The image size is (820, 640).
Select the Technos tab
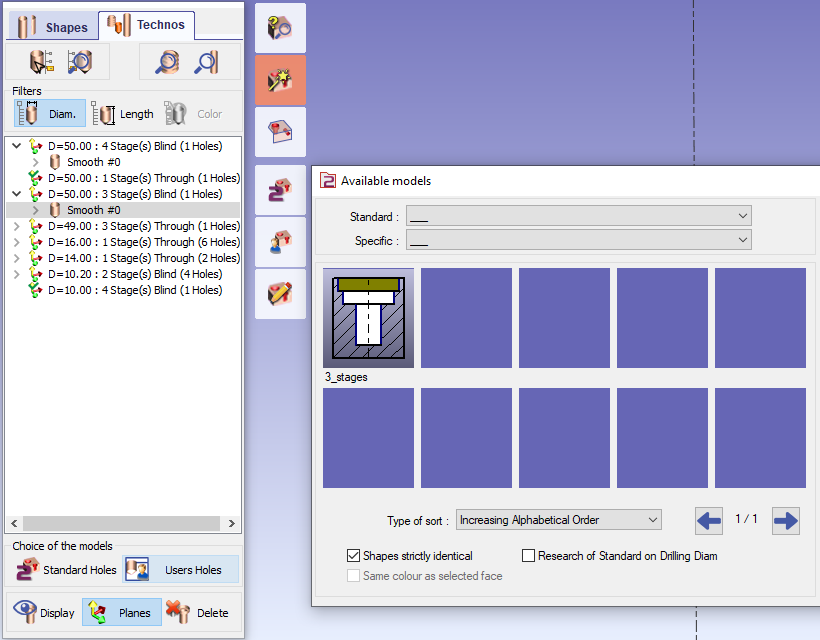[145, 25]
